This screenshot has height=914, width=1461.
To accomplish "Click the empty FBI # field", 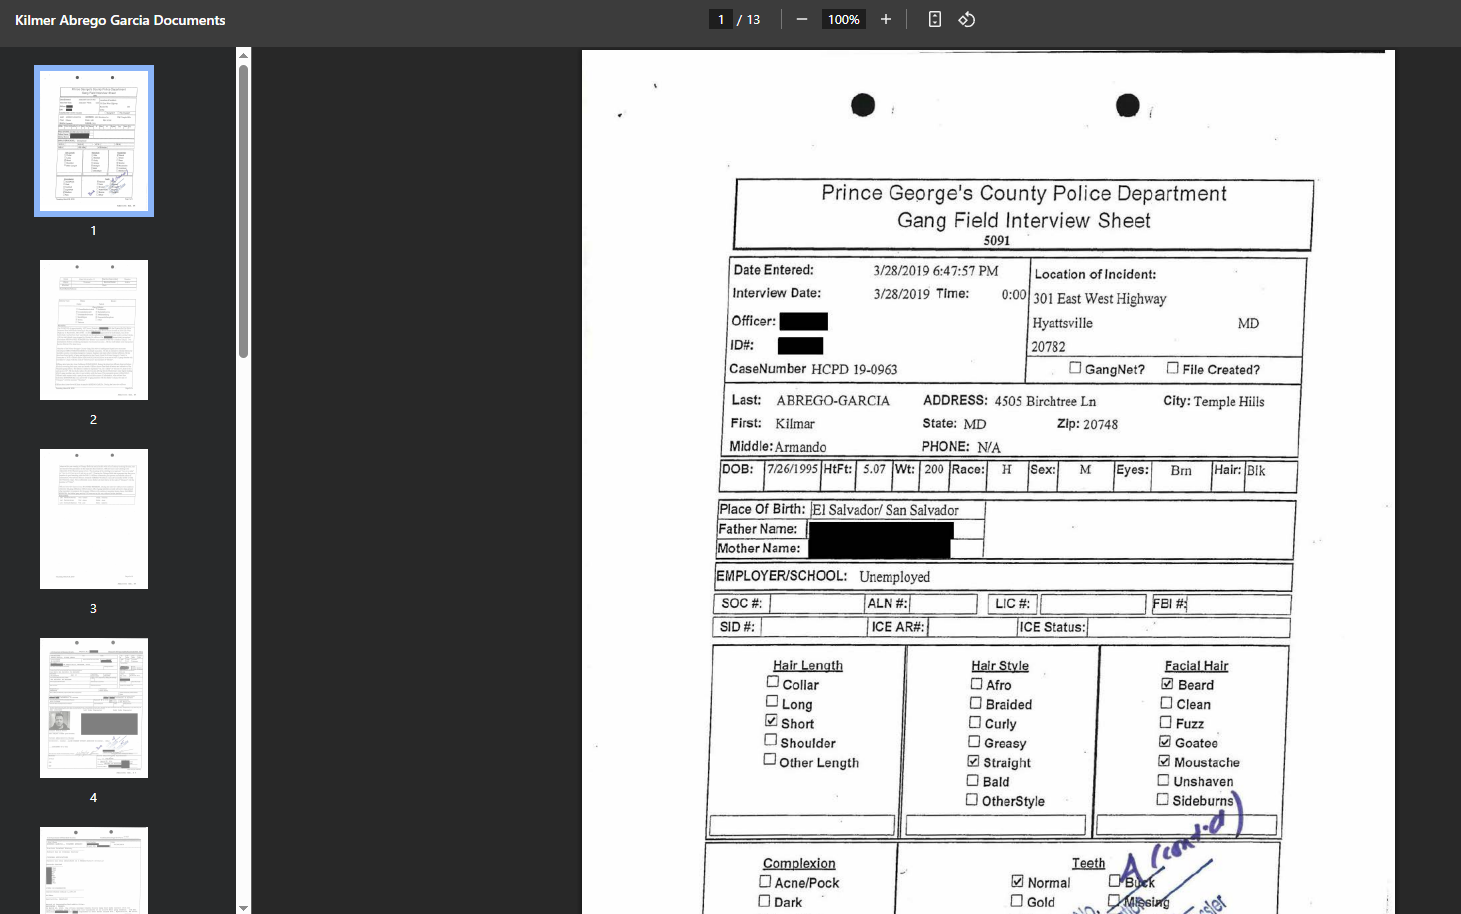I will tap(1239, 604).
